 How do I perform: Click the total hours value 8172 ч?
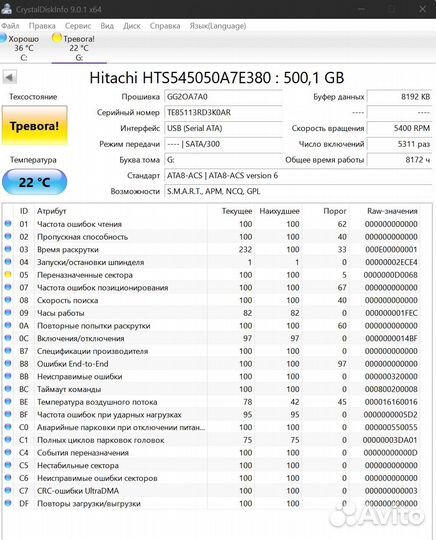click(x=399, y=160)
